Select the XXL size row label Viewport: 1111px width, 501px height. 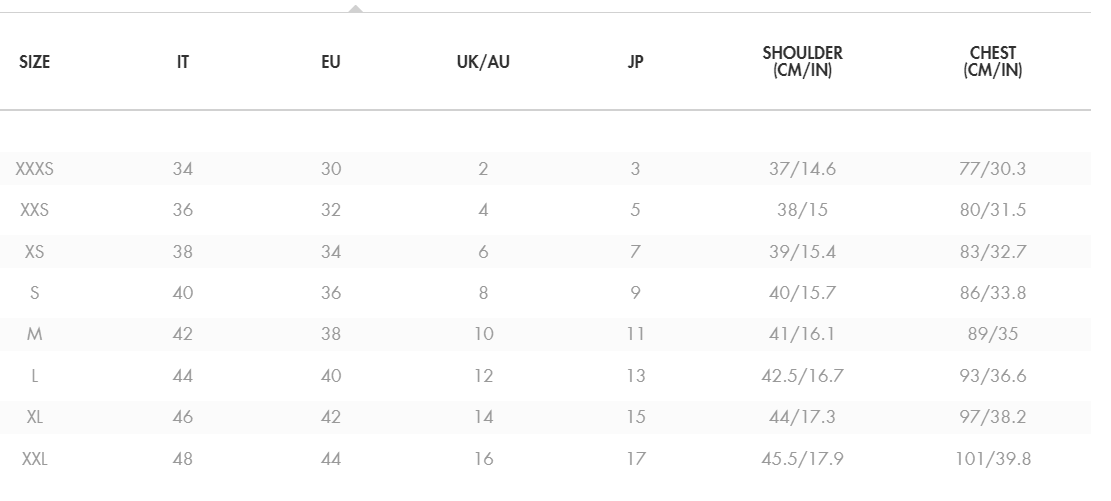point(35,459)
